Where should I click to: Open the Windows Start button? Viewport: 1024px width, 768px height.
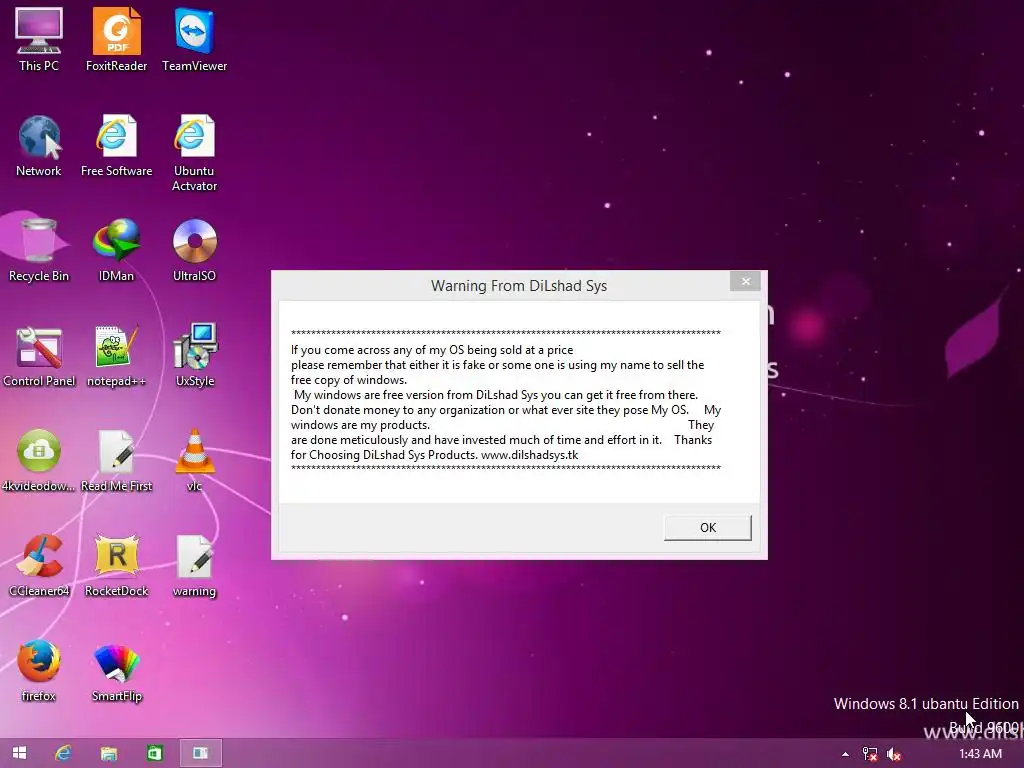coord(19,753)
